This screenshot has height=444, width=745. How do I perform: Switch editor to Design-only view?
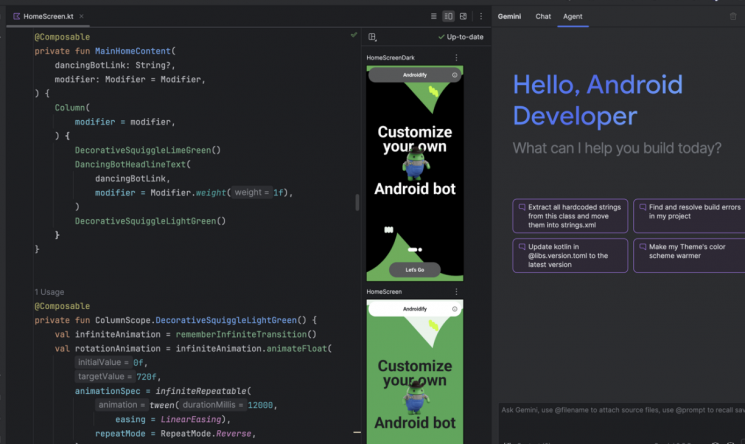tap(463, 16)
